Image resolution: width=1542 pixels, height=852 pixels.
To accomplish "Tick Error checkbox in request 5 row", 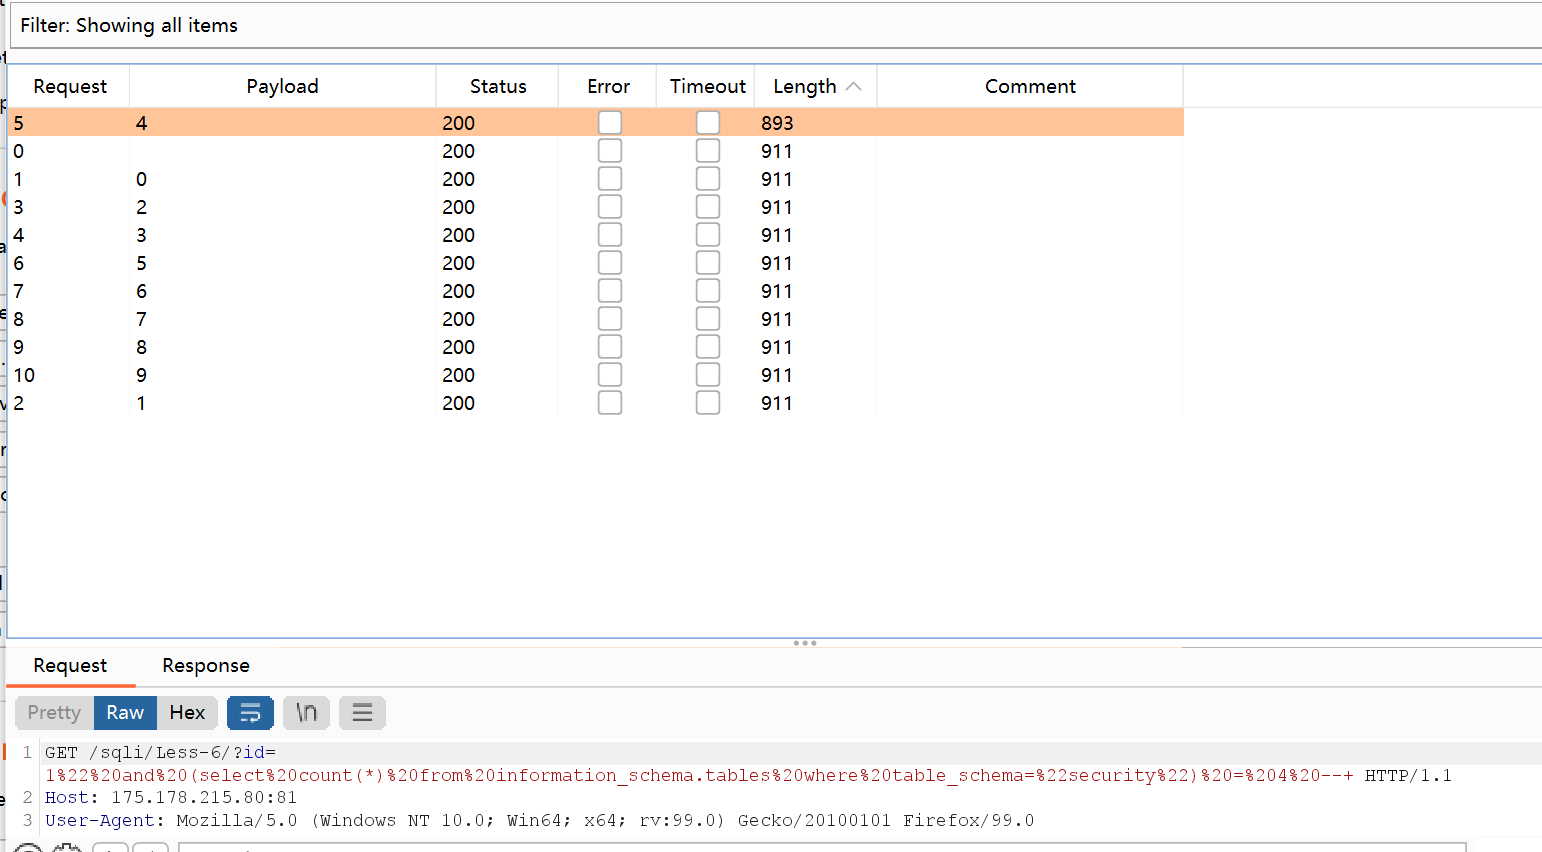I will coord(610,123).
